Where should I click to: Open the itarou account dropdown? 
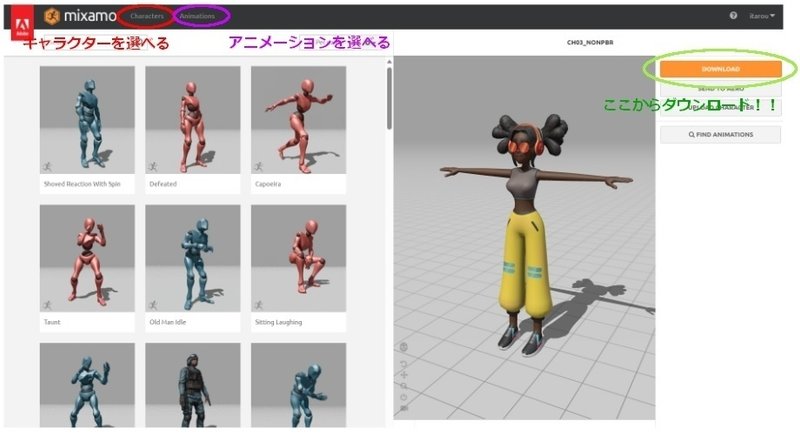click(x=762, y=16)
